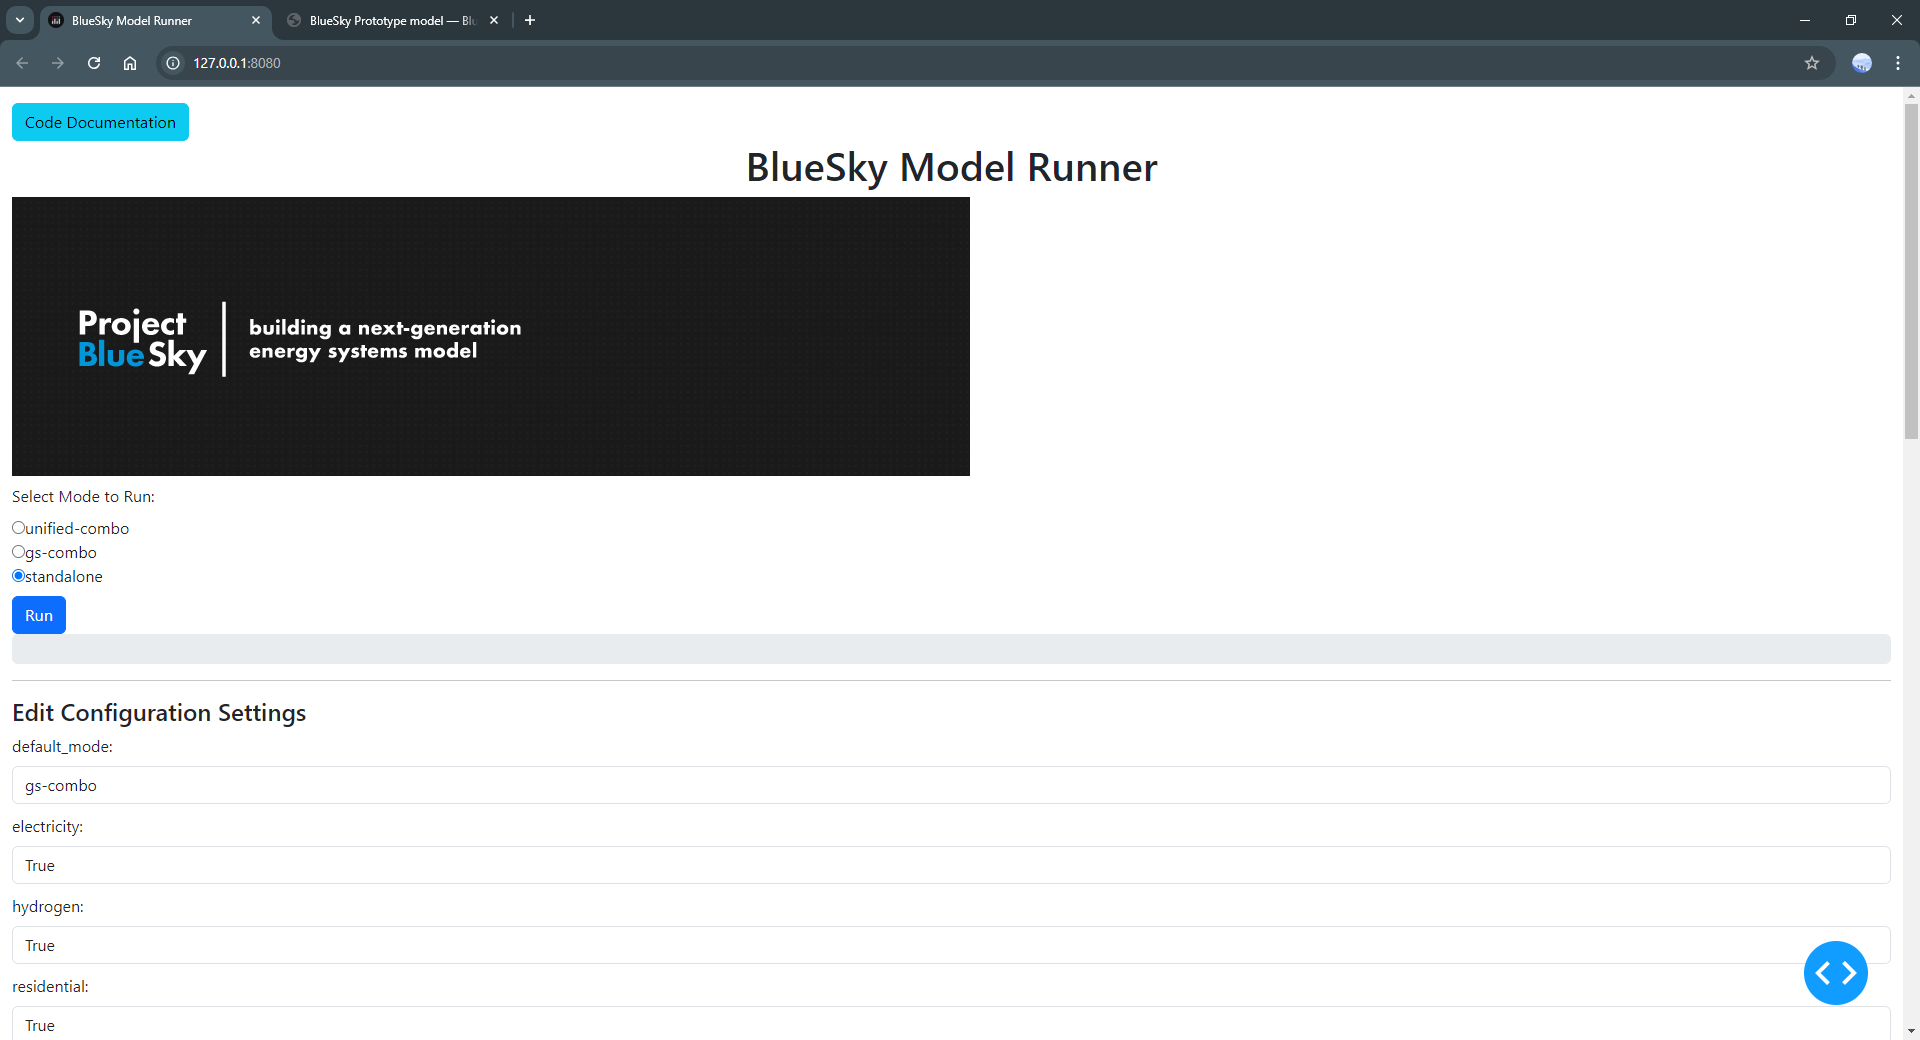Minimize the browser window

point(1805,20)
